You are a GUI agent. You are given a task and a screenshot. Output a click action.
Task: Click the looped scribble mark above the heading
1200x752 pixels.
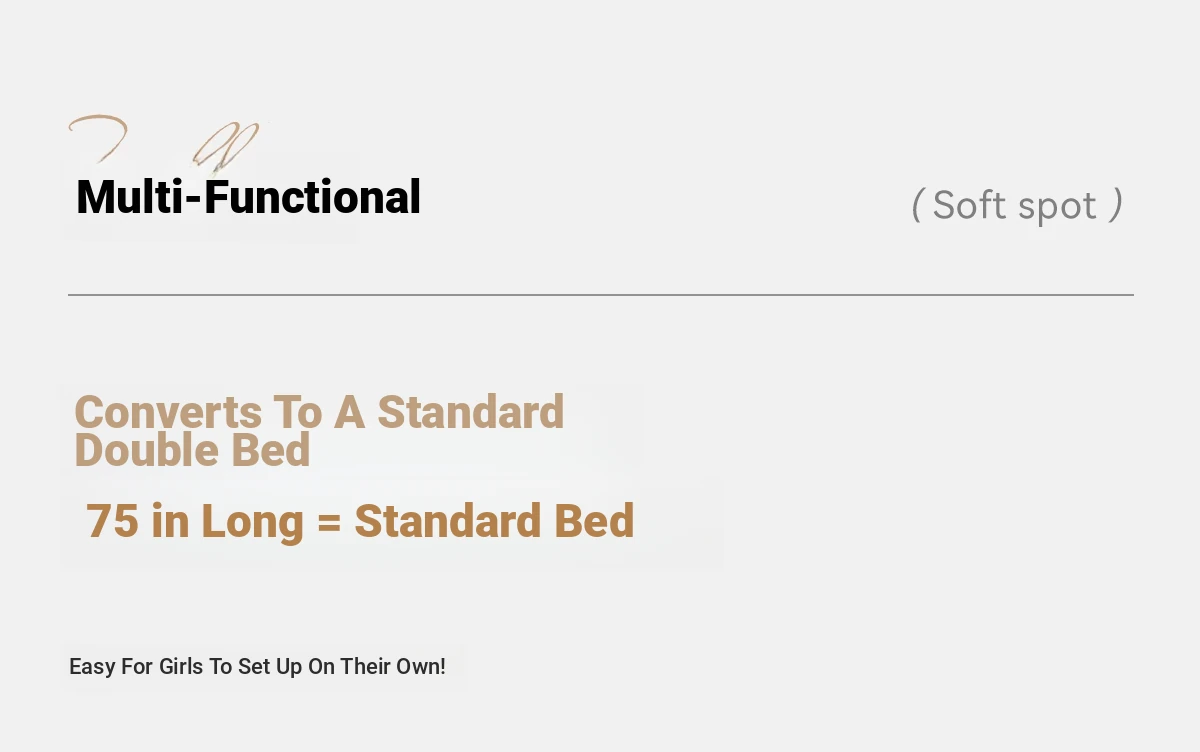(x=225, y=147)
